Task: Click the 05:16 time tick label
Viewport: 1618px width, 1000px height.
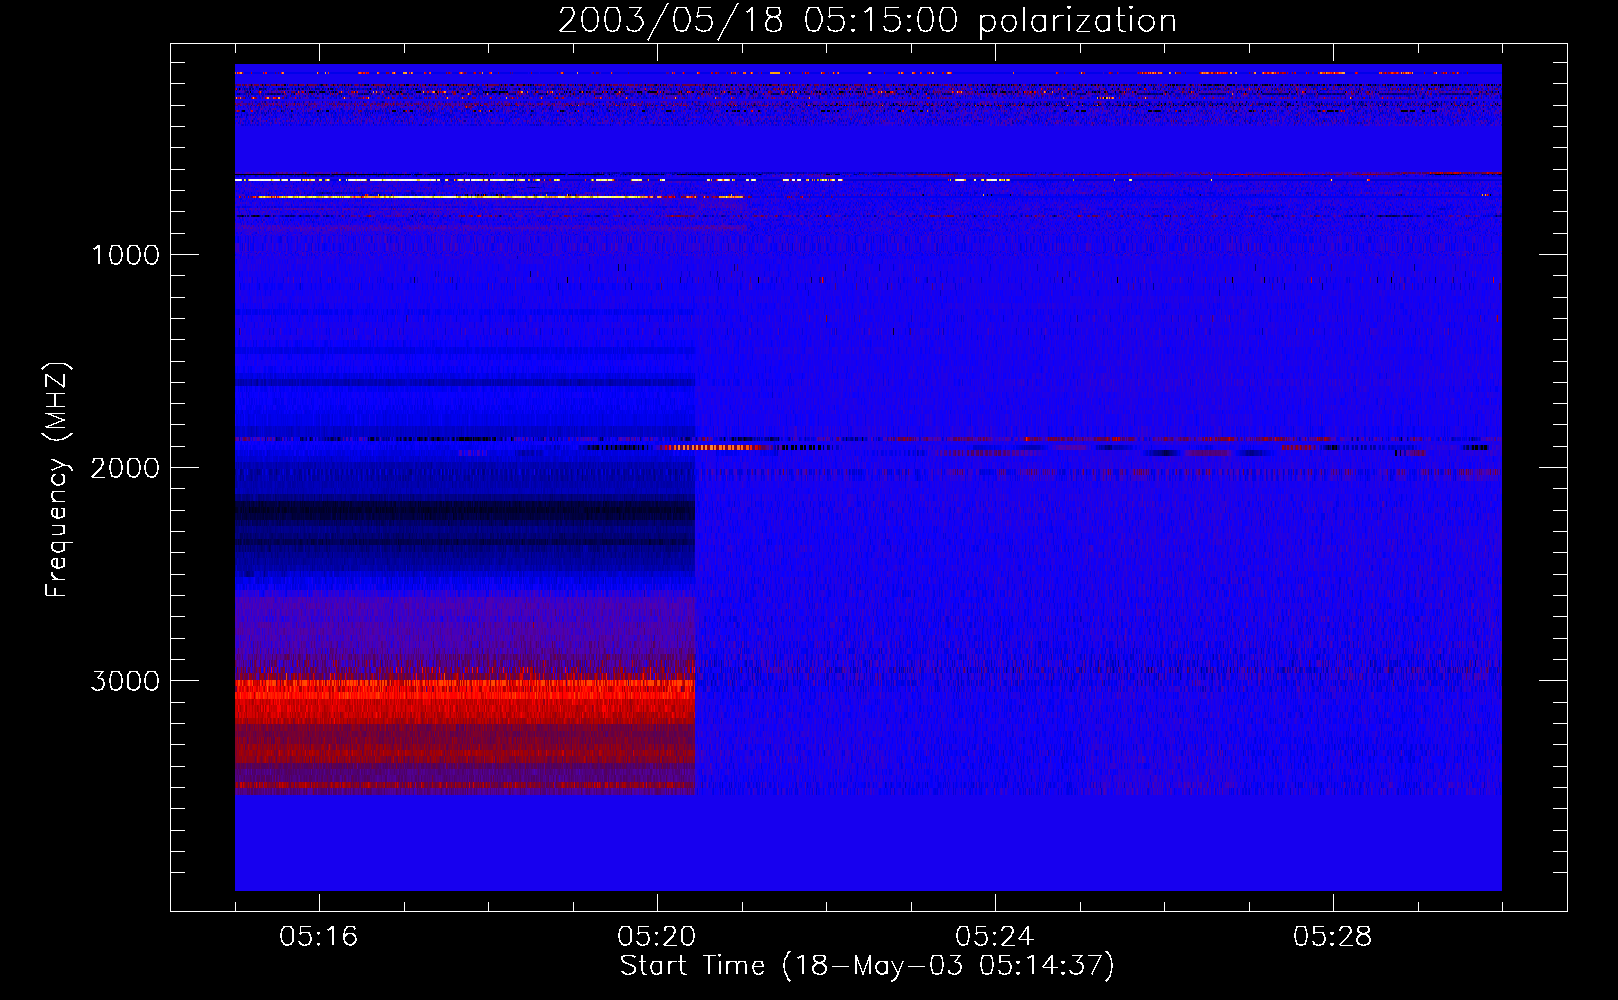Action: (319, 936)
